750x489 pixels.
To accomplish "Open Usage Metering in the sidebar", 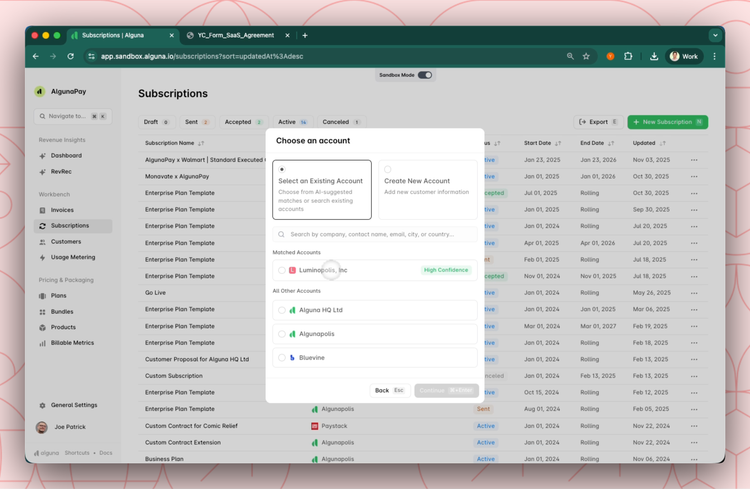I will click(x=73, y=257).
